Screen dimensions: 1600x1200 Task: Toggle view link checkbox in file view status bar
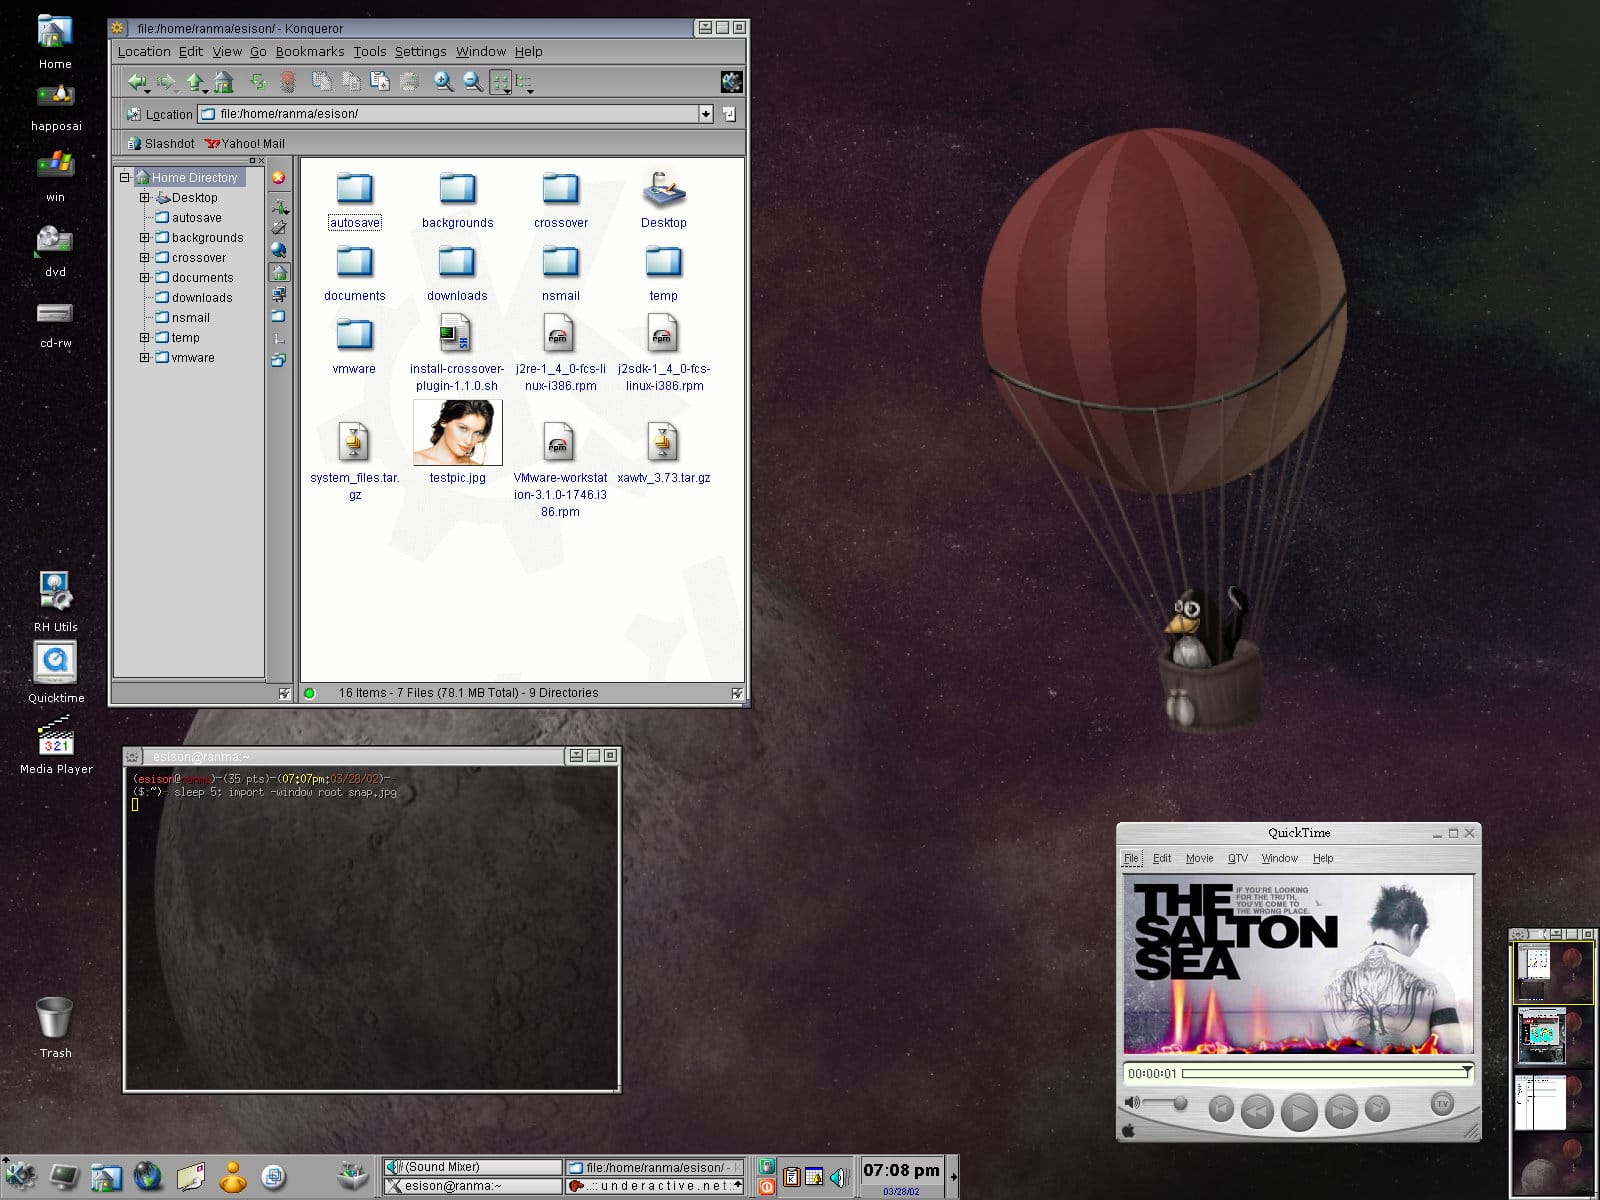point(737,693)
